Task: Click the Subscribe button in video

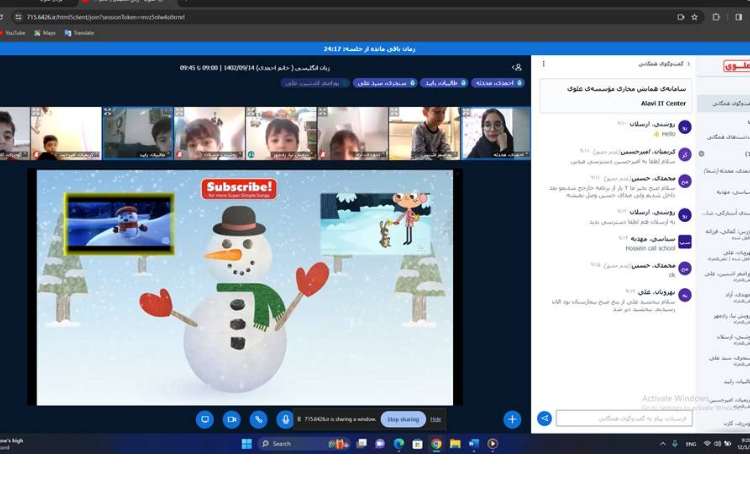Action: tap(238, 188)
